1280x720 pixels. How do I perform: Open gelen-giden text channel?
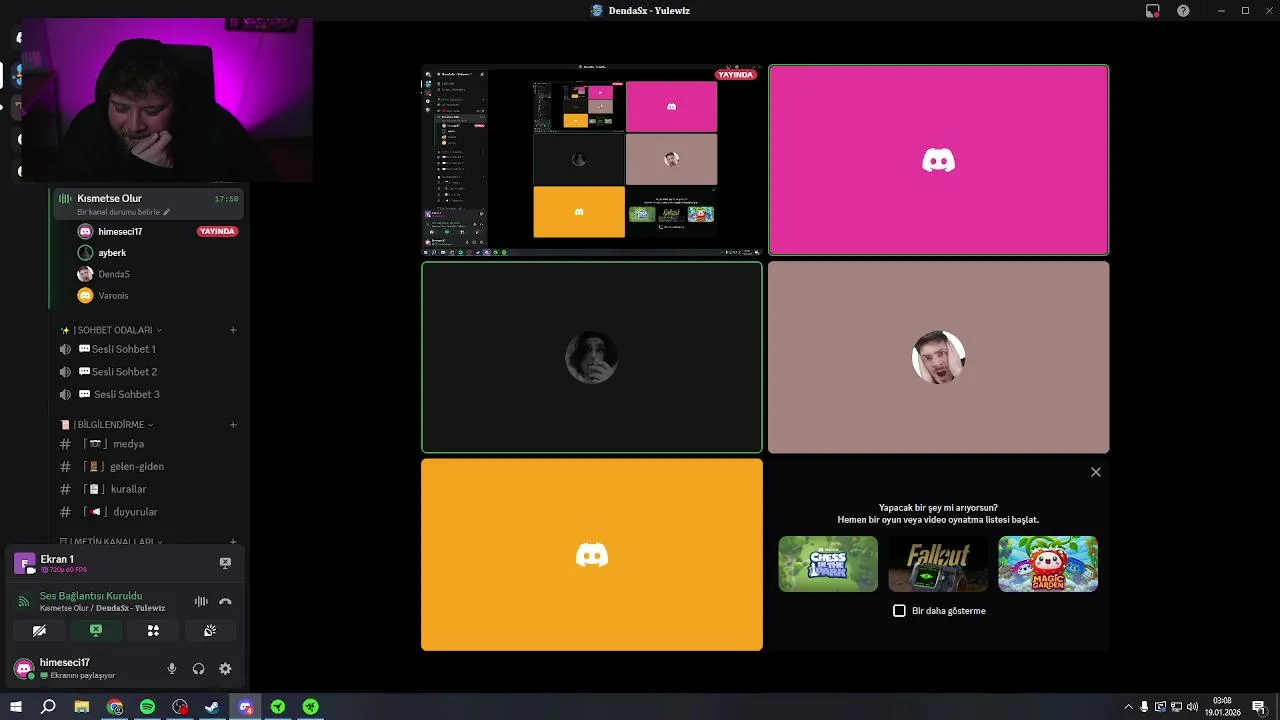137,467
